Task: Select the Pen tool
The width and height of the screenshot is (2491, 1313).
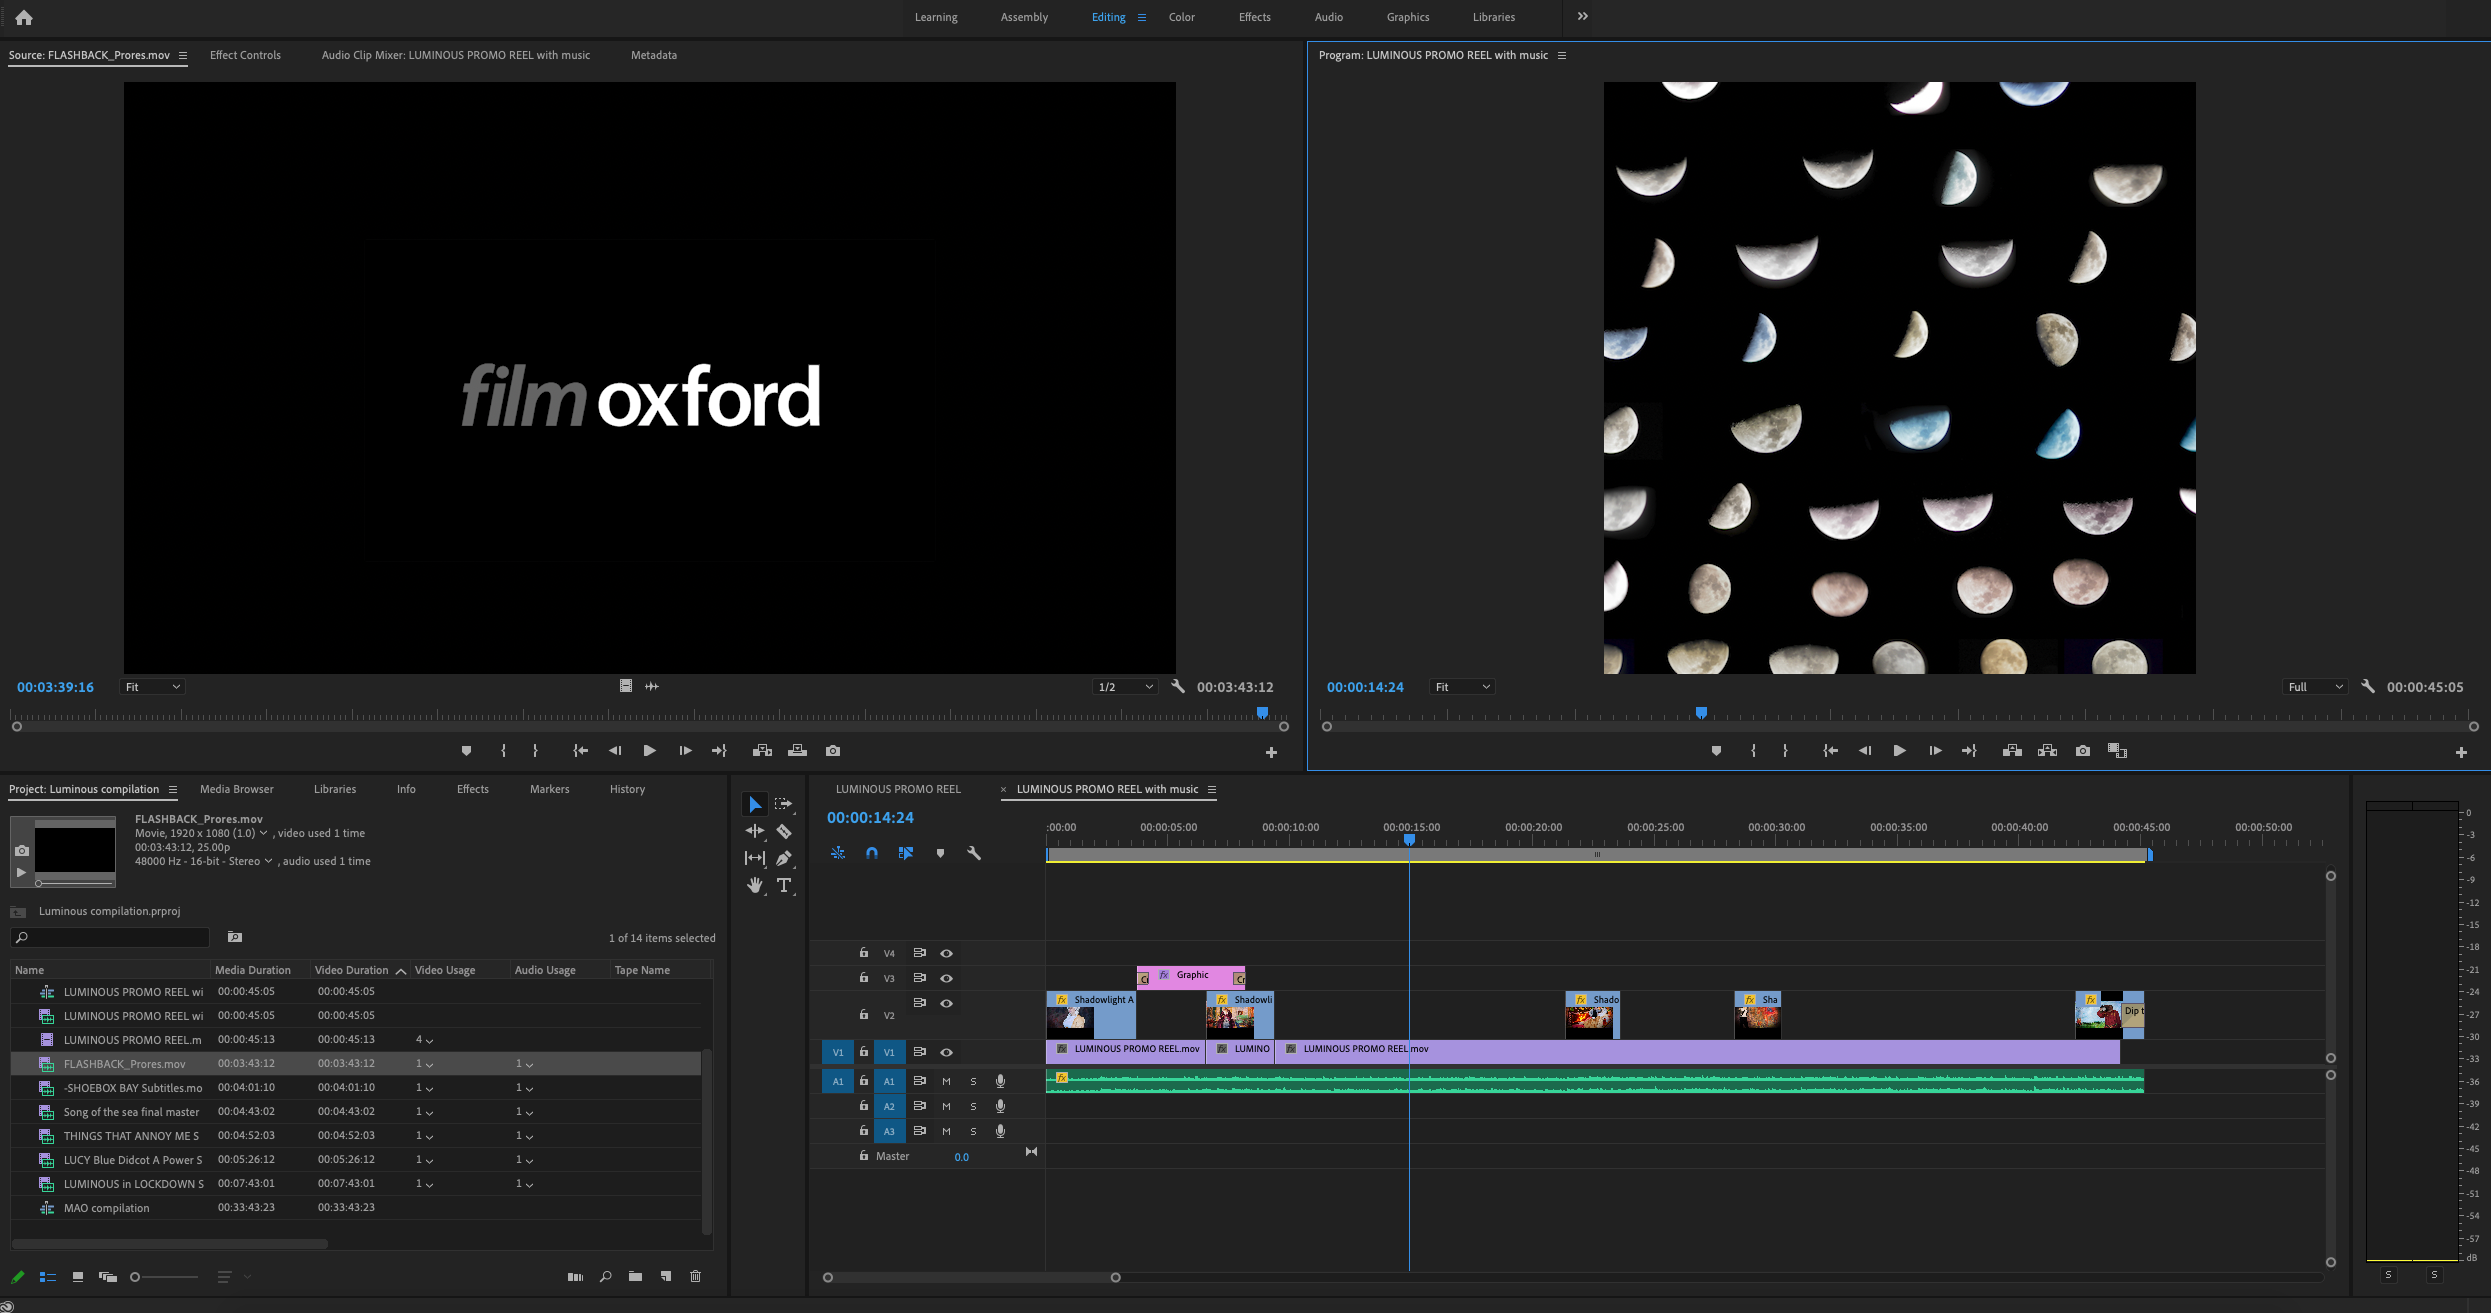Action: pyautogui.click(x=784, y=858)
